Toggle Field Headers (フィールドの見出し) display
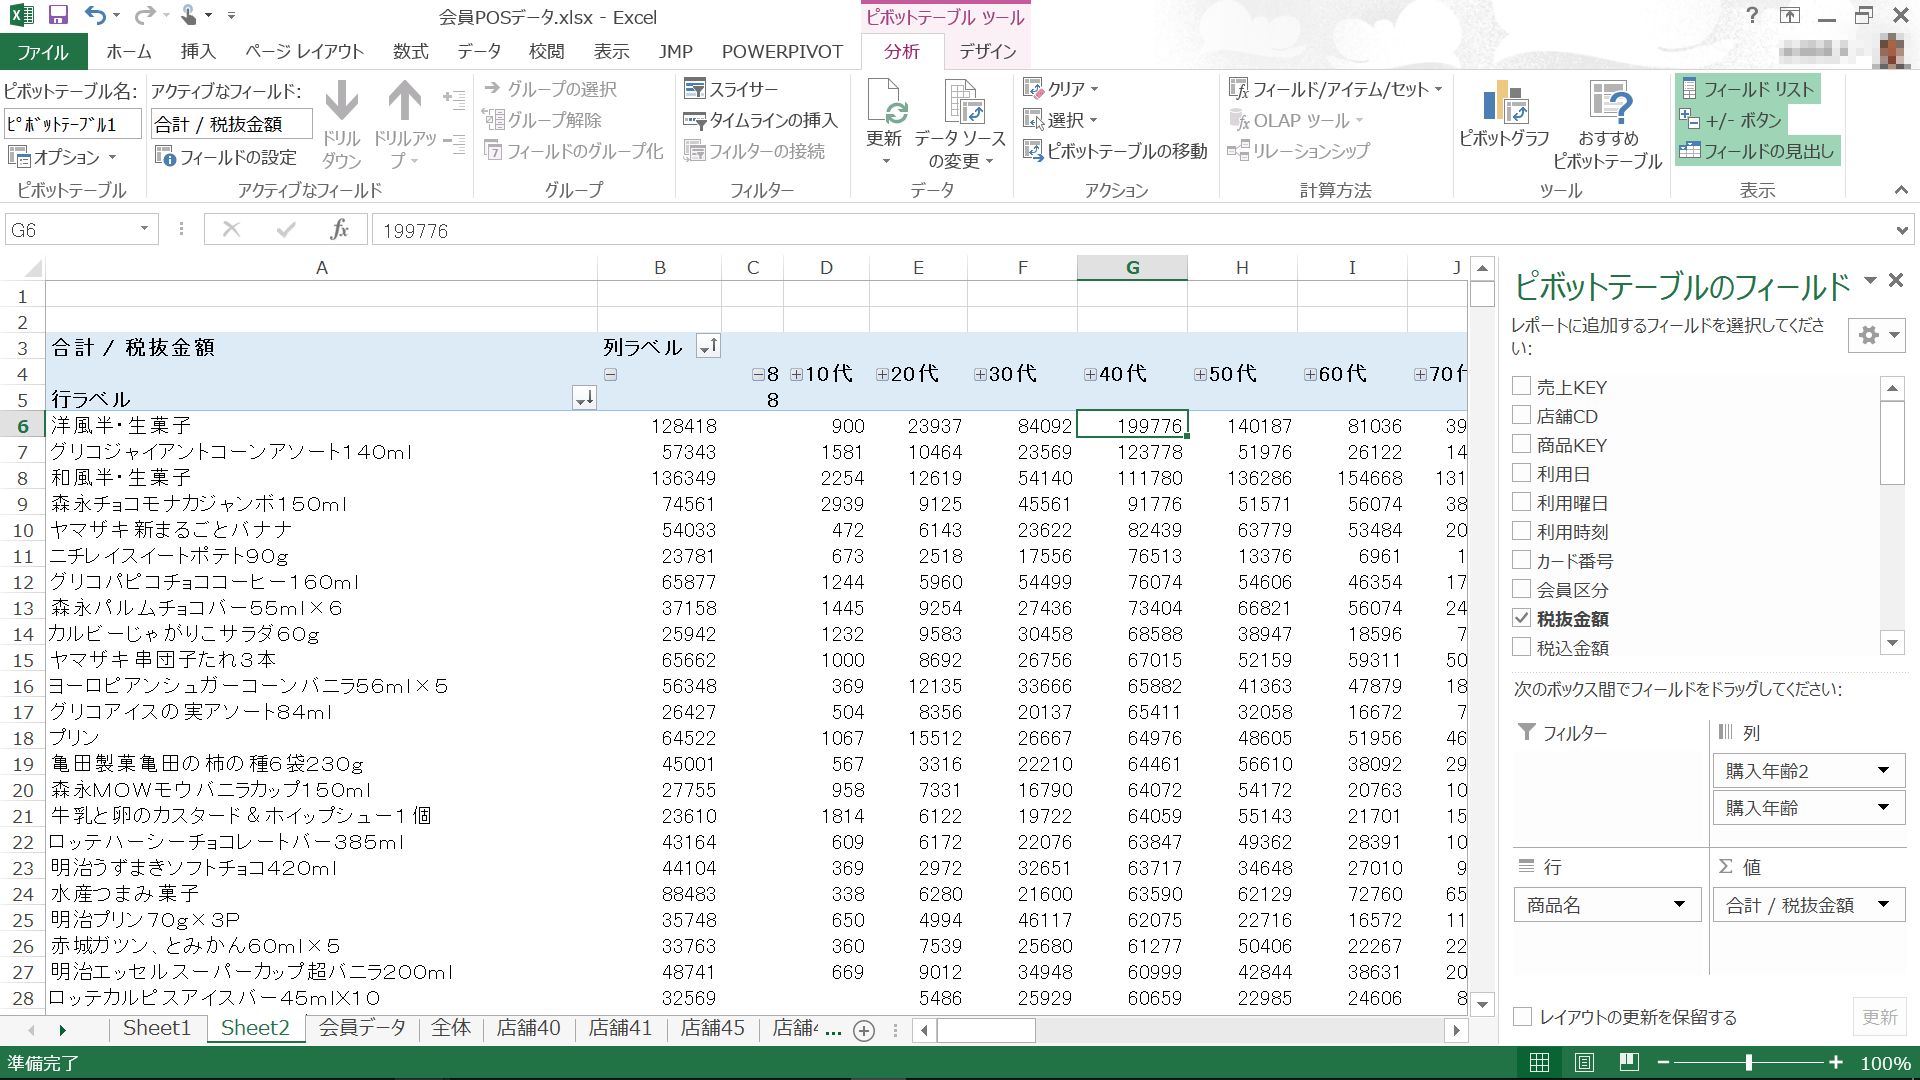This screenshot has height=1080, width=1920. pyautogui.click(x=1757, y=151)
